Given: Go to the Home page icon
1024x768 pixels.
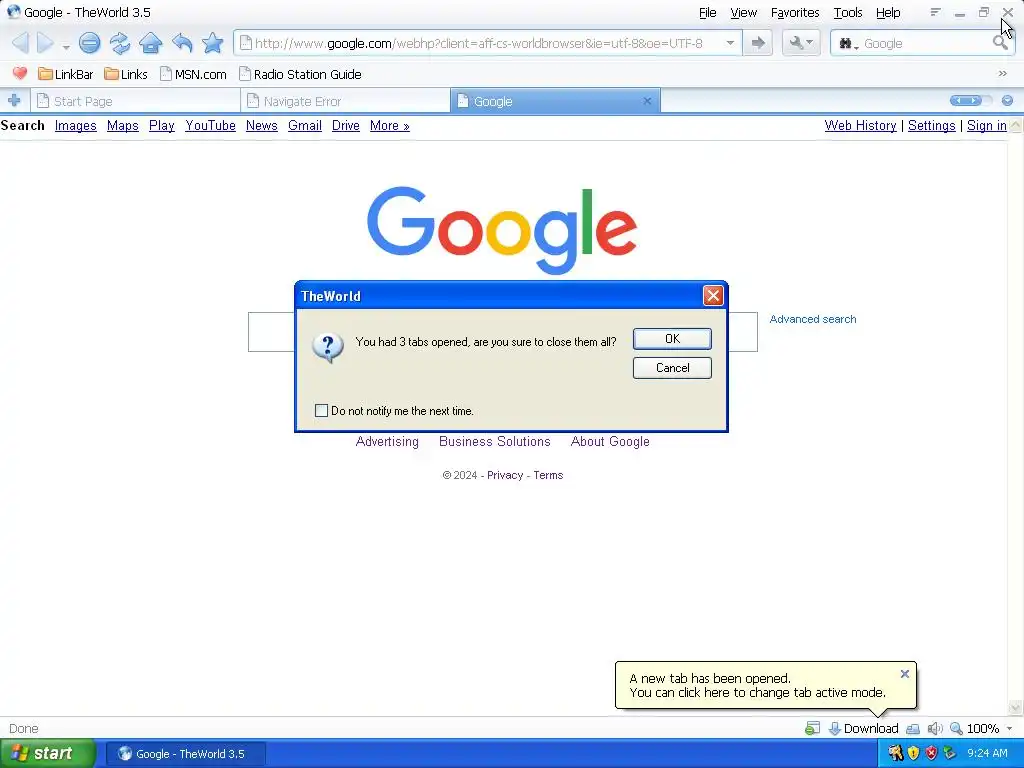Looking at the screenshot, I should [x=151, y=43].
